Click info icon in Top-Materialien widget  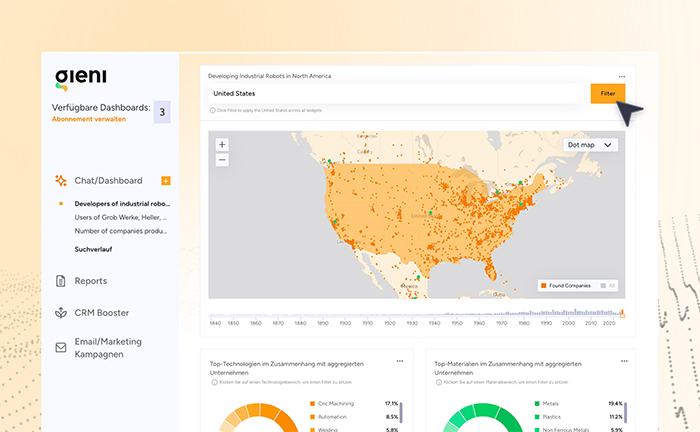[x=439, y=382]
